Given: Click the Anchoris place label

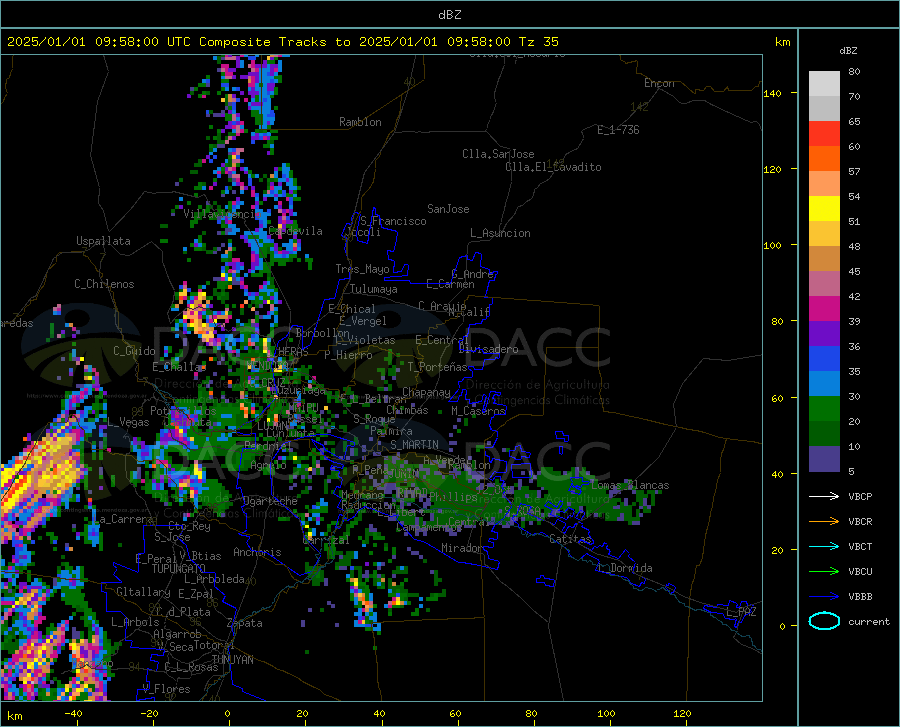Looking at the screenshot, I should (x=257, y=552).
